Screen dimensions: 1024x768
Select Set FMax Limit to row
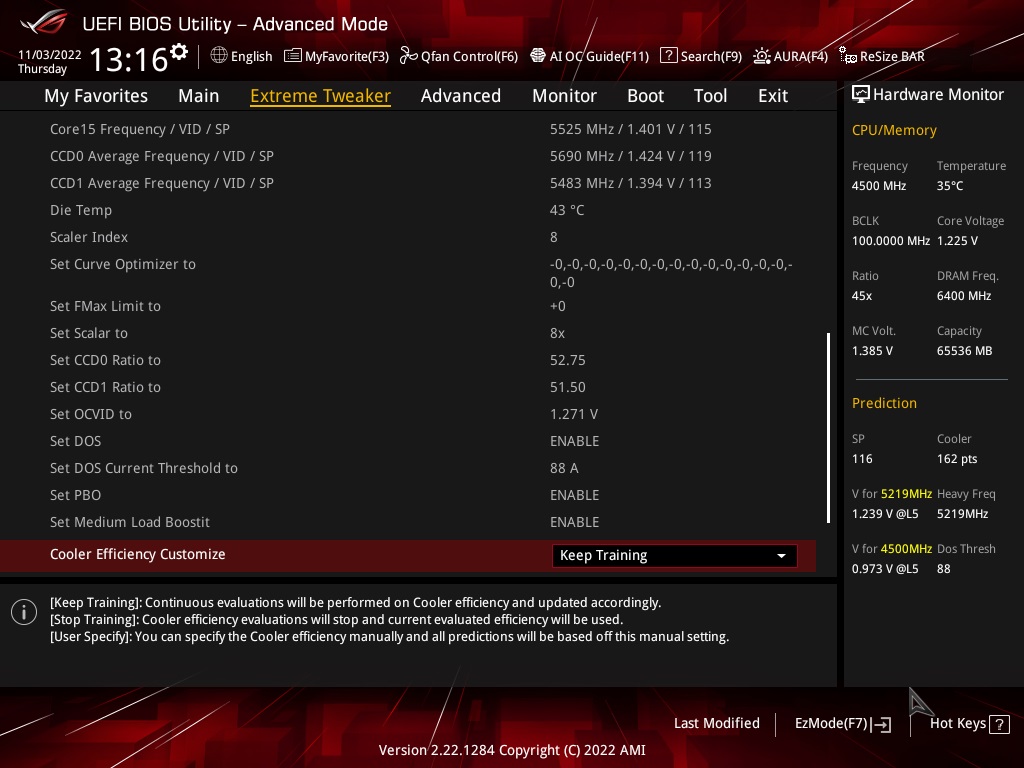click(408, 306)
